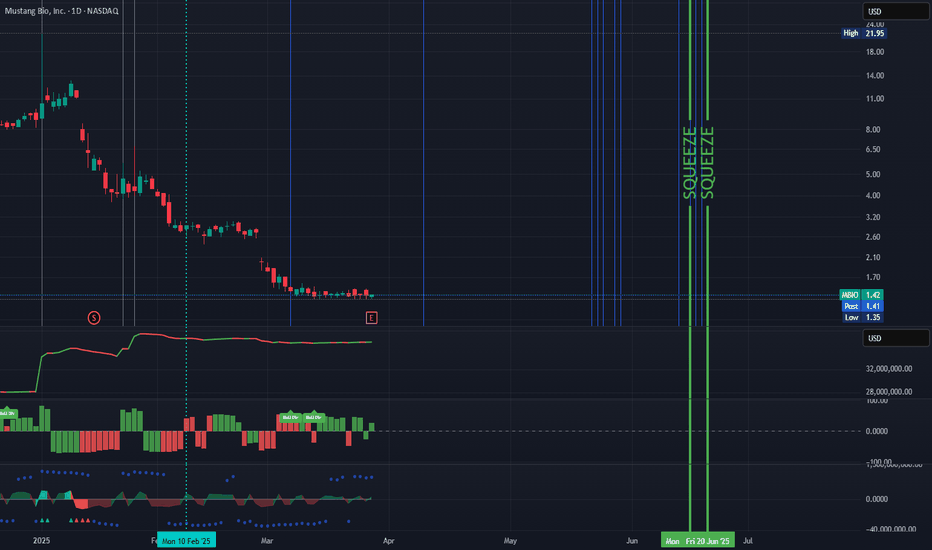Click the earnings 'E' event marker
The image size is (932, 550).
click(371, 318)
